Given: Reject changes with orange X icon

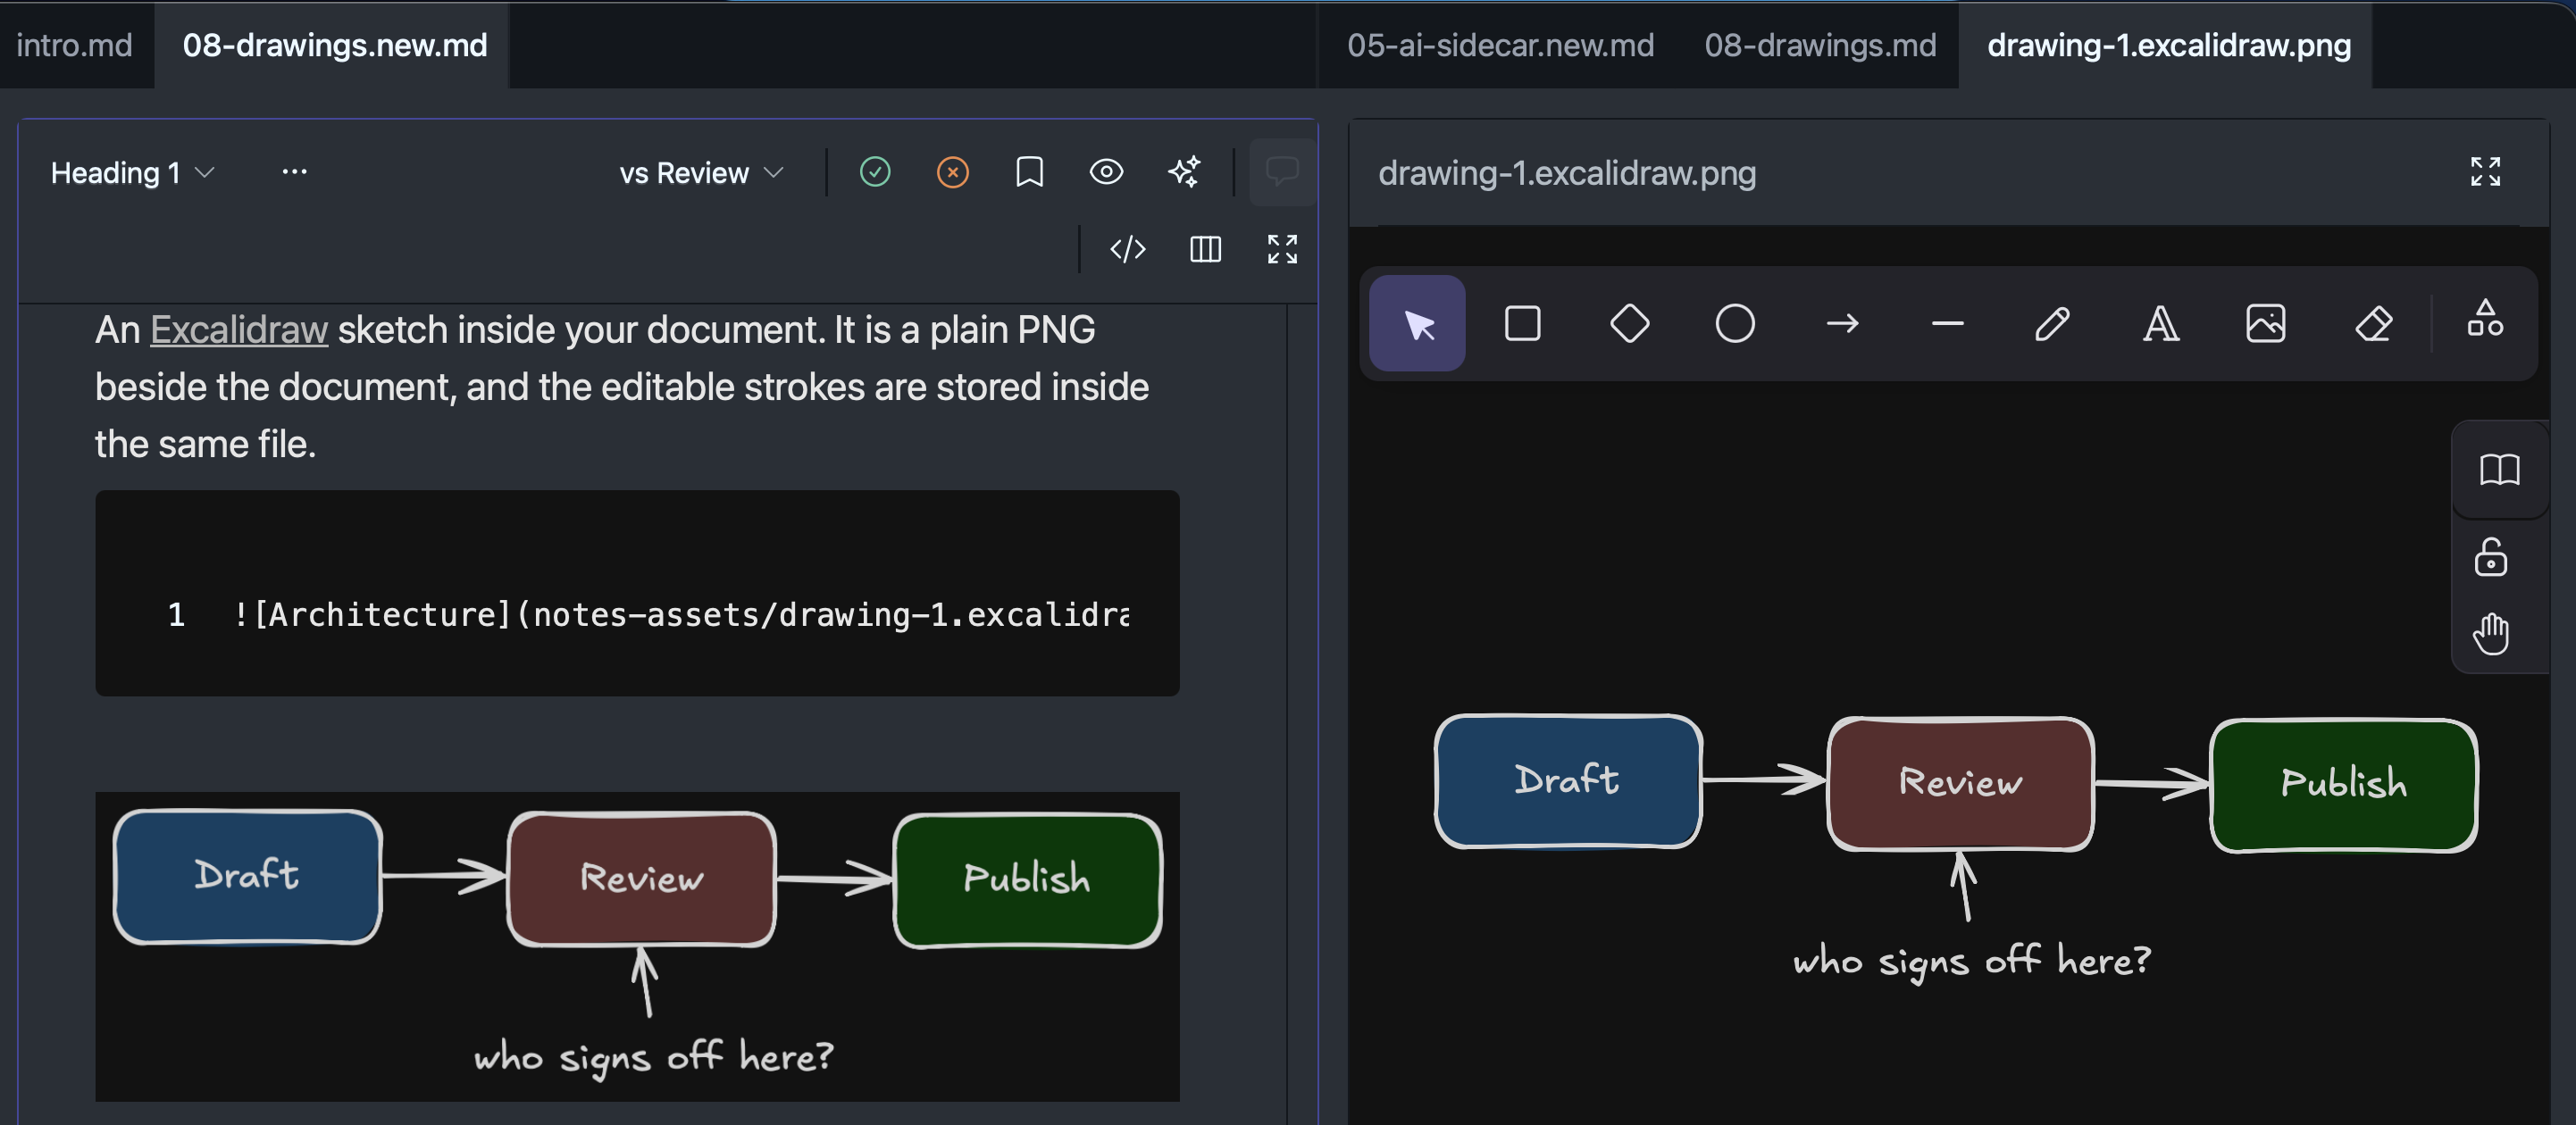Looking at the screenshot, I should (952, 172).
